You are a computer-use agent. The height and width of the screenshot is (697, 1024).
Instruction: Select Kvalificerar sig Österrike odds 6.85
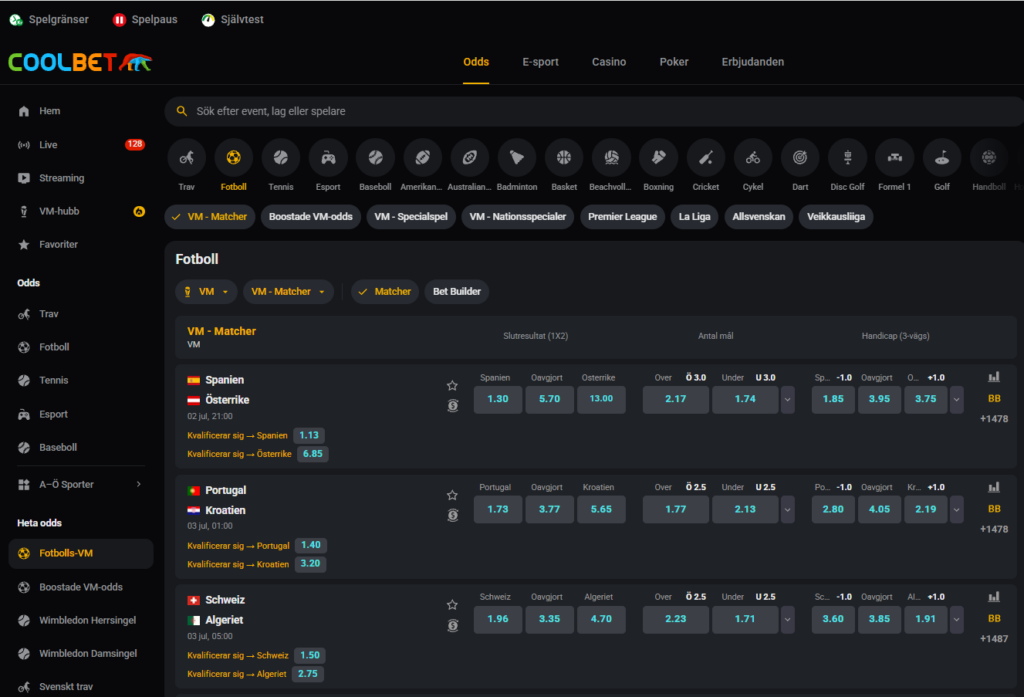312,454
